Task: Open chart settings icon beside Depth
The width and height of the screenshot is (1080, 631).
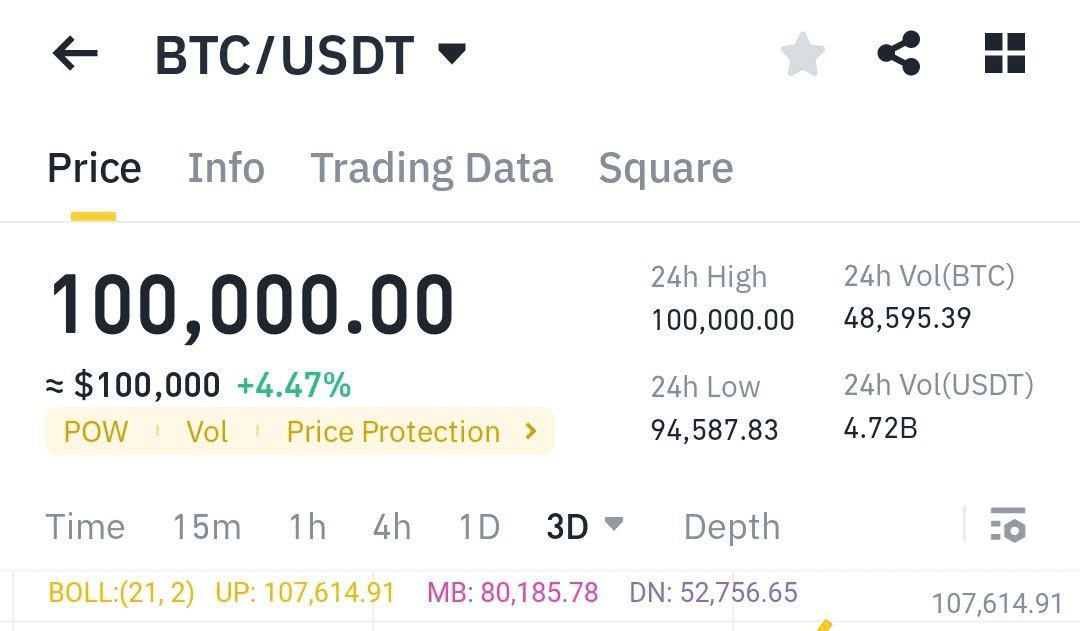Action: point(1008,525)
